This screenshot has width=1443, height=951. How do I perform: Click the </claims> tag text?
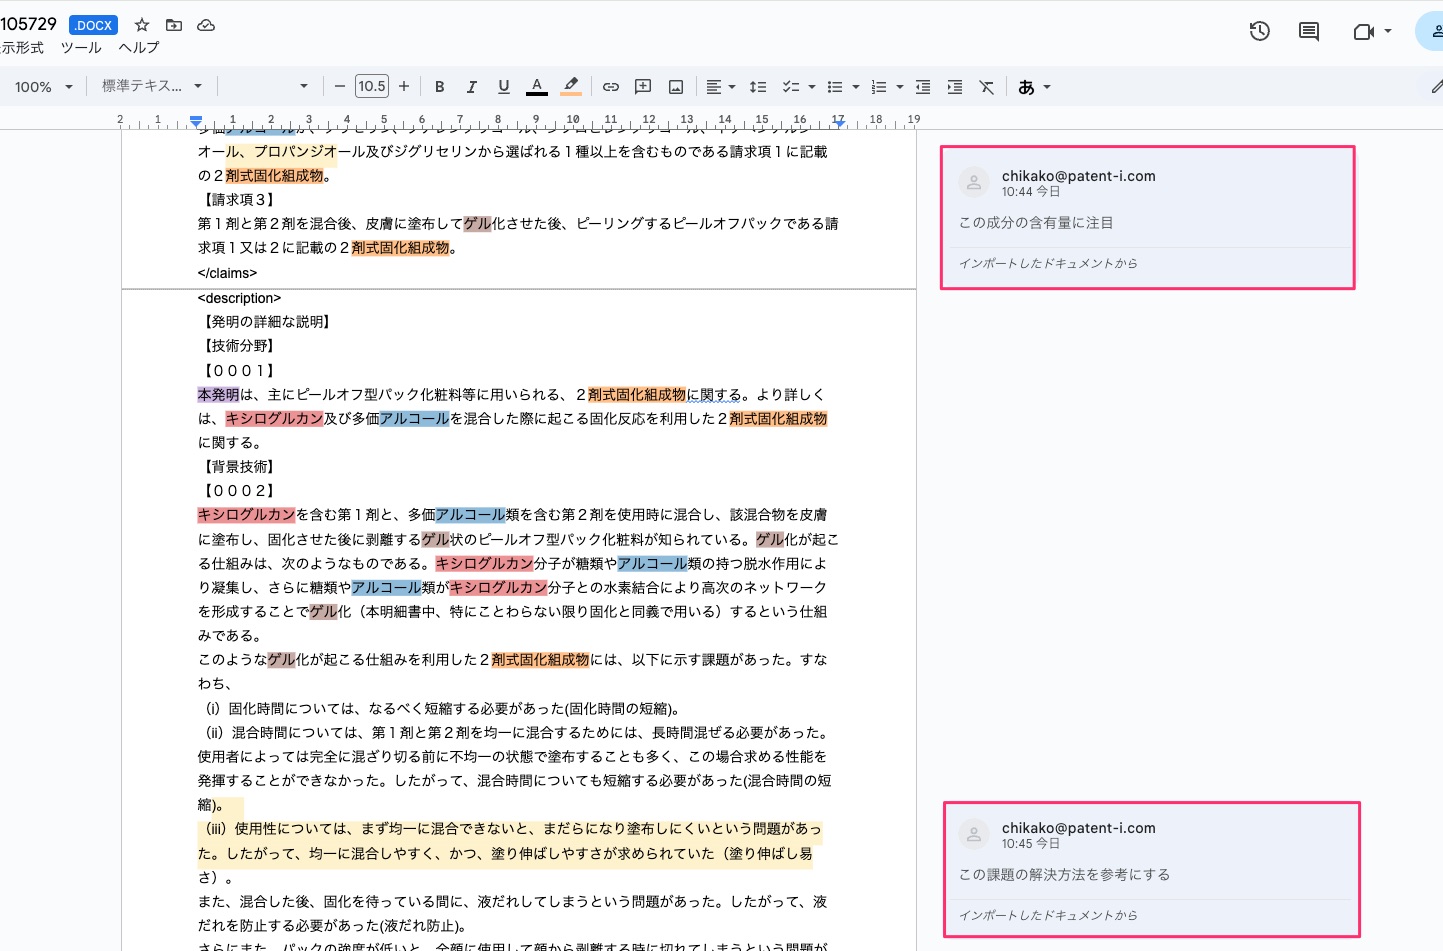tap(227, 273)
